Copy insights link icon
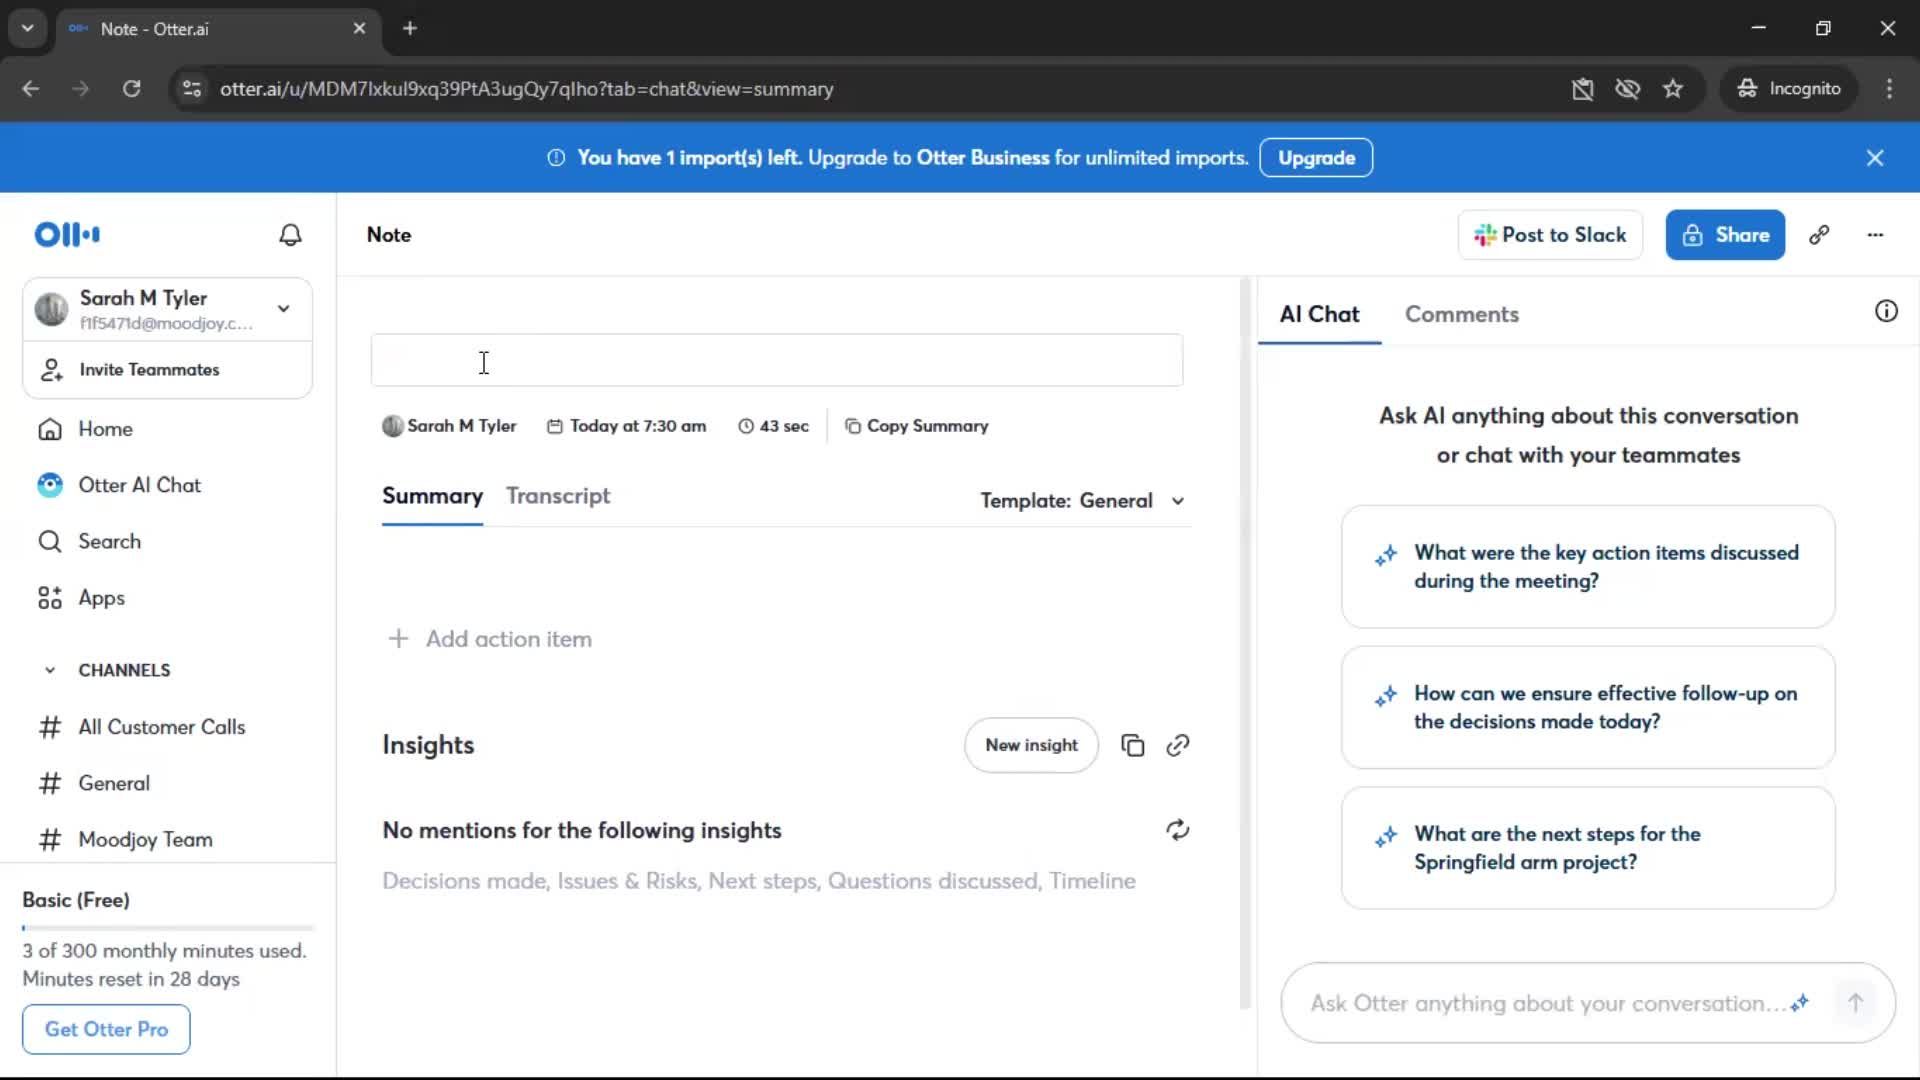This screenshot has height=1080, width=1920. tap(1177, 746)
